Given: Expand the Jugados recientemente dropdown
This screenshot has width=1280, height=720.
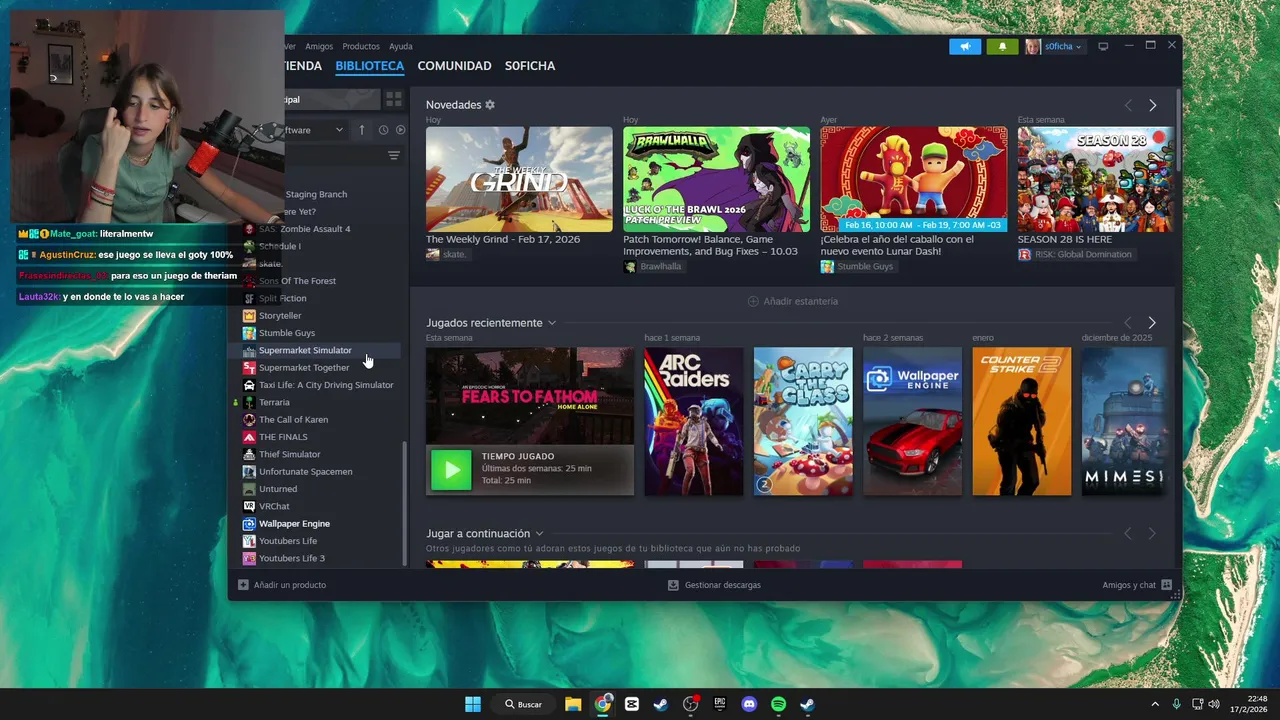Looking at the screenshot, I should 552,323.
